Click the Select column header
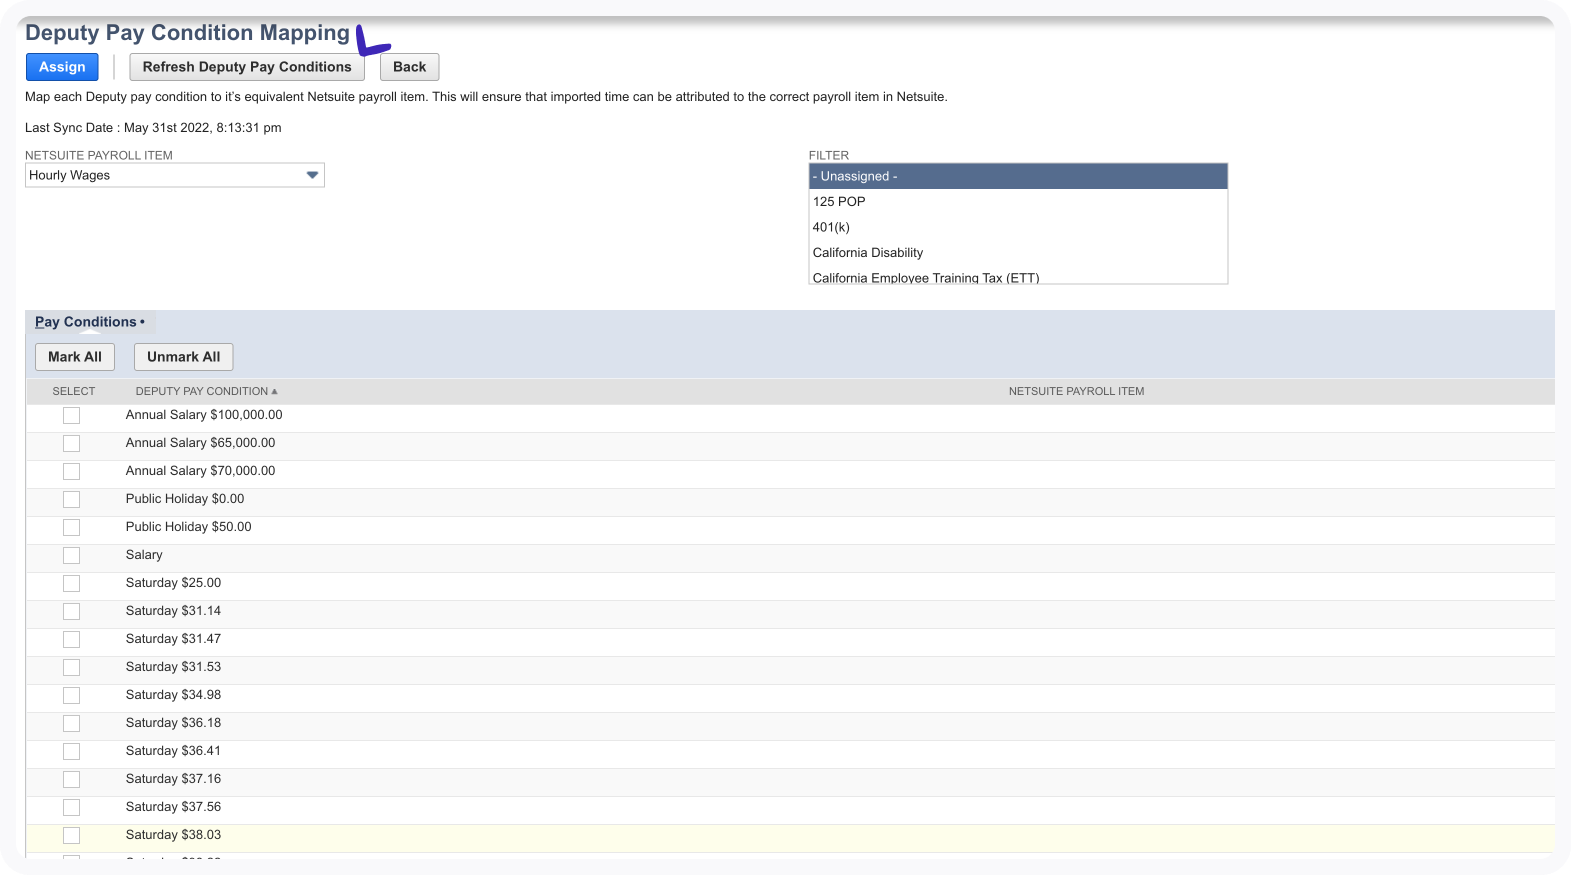The width and height of the screenshot is (1571, 875). tap(74, 391)
